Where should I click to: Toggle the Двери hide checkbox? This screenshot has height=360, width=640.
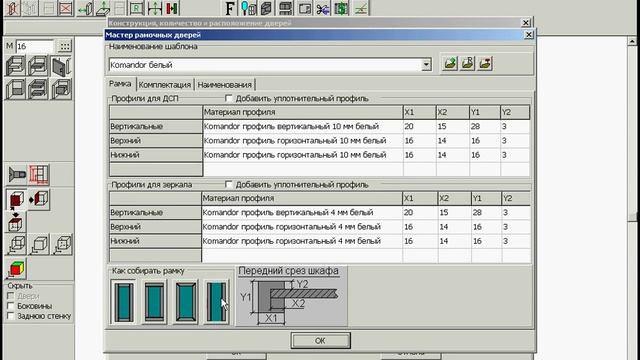click(11, 296)
